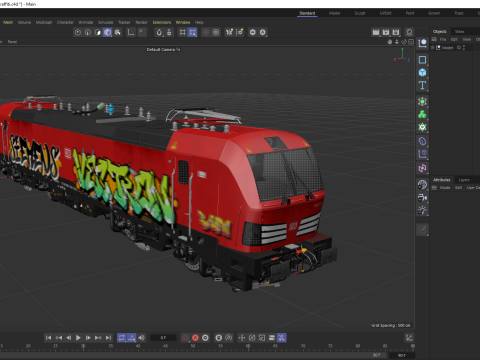
Task: Open the Attributes manager hamburger menu
Action: [434, 188]
